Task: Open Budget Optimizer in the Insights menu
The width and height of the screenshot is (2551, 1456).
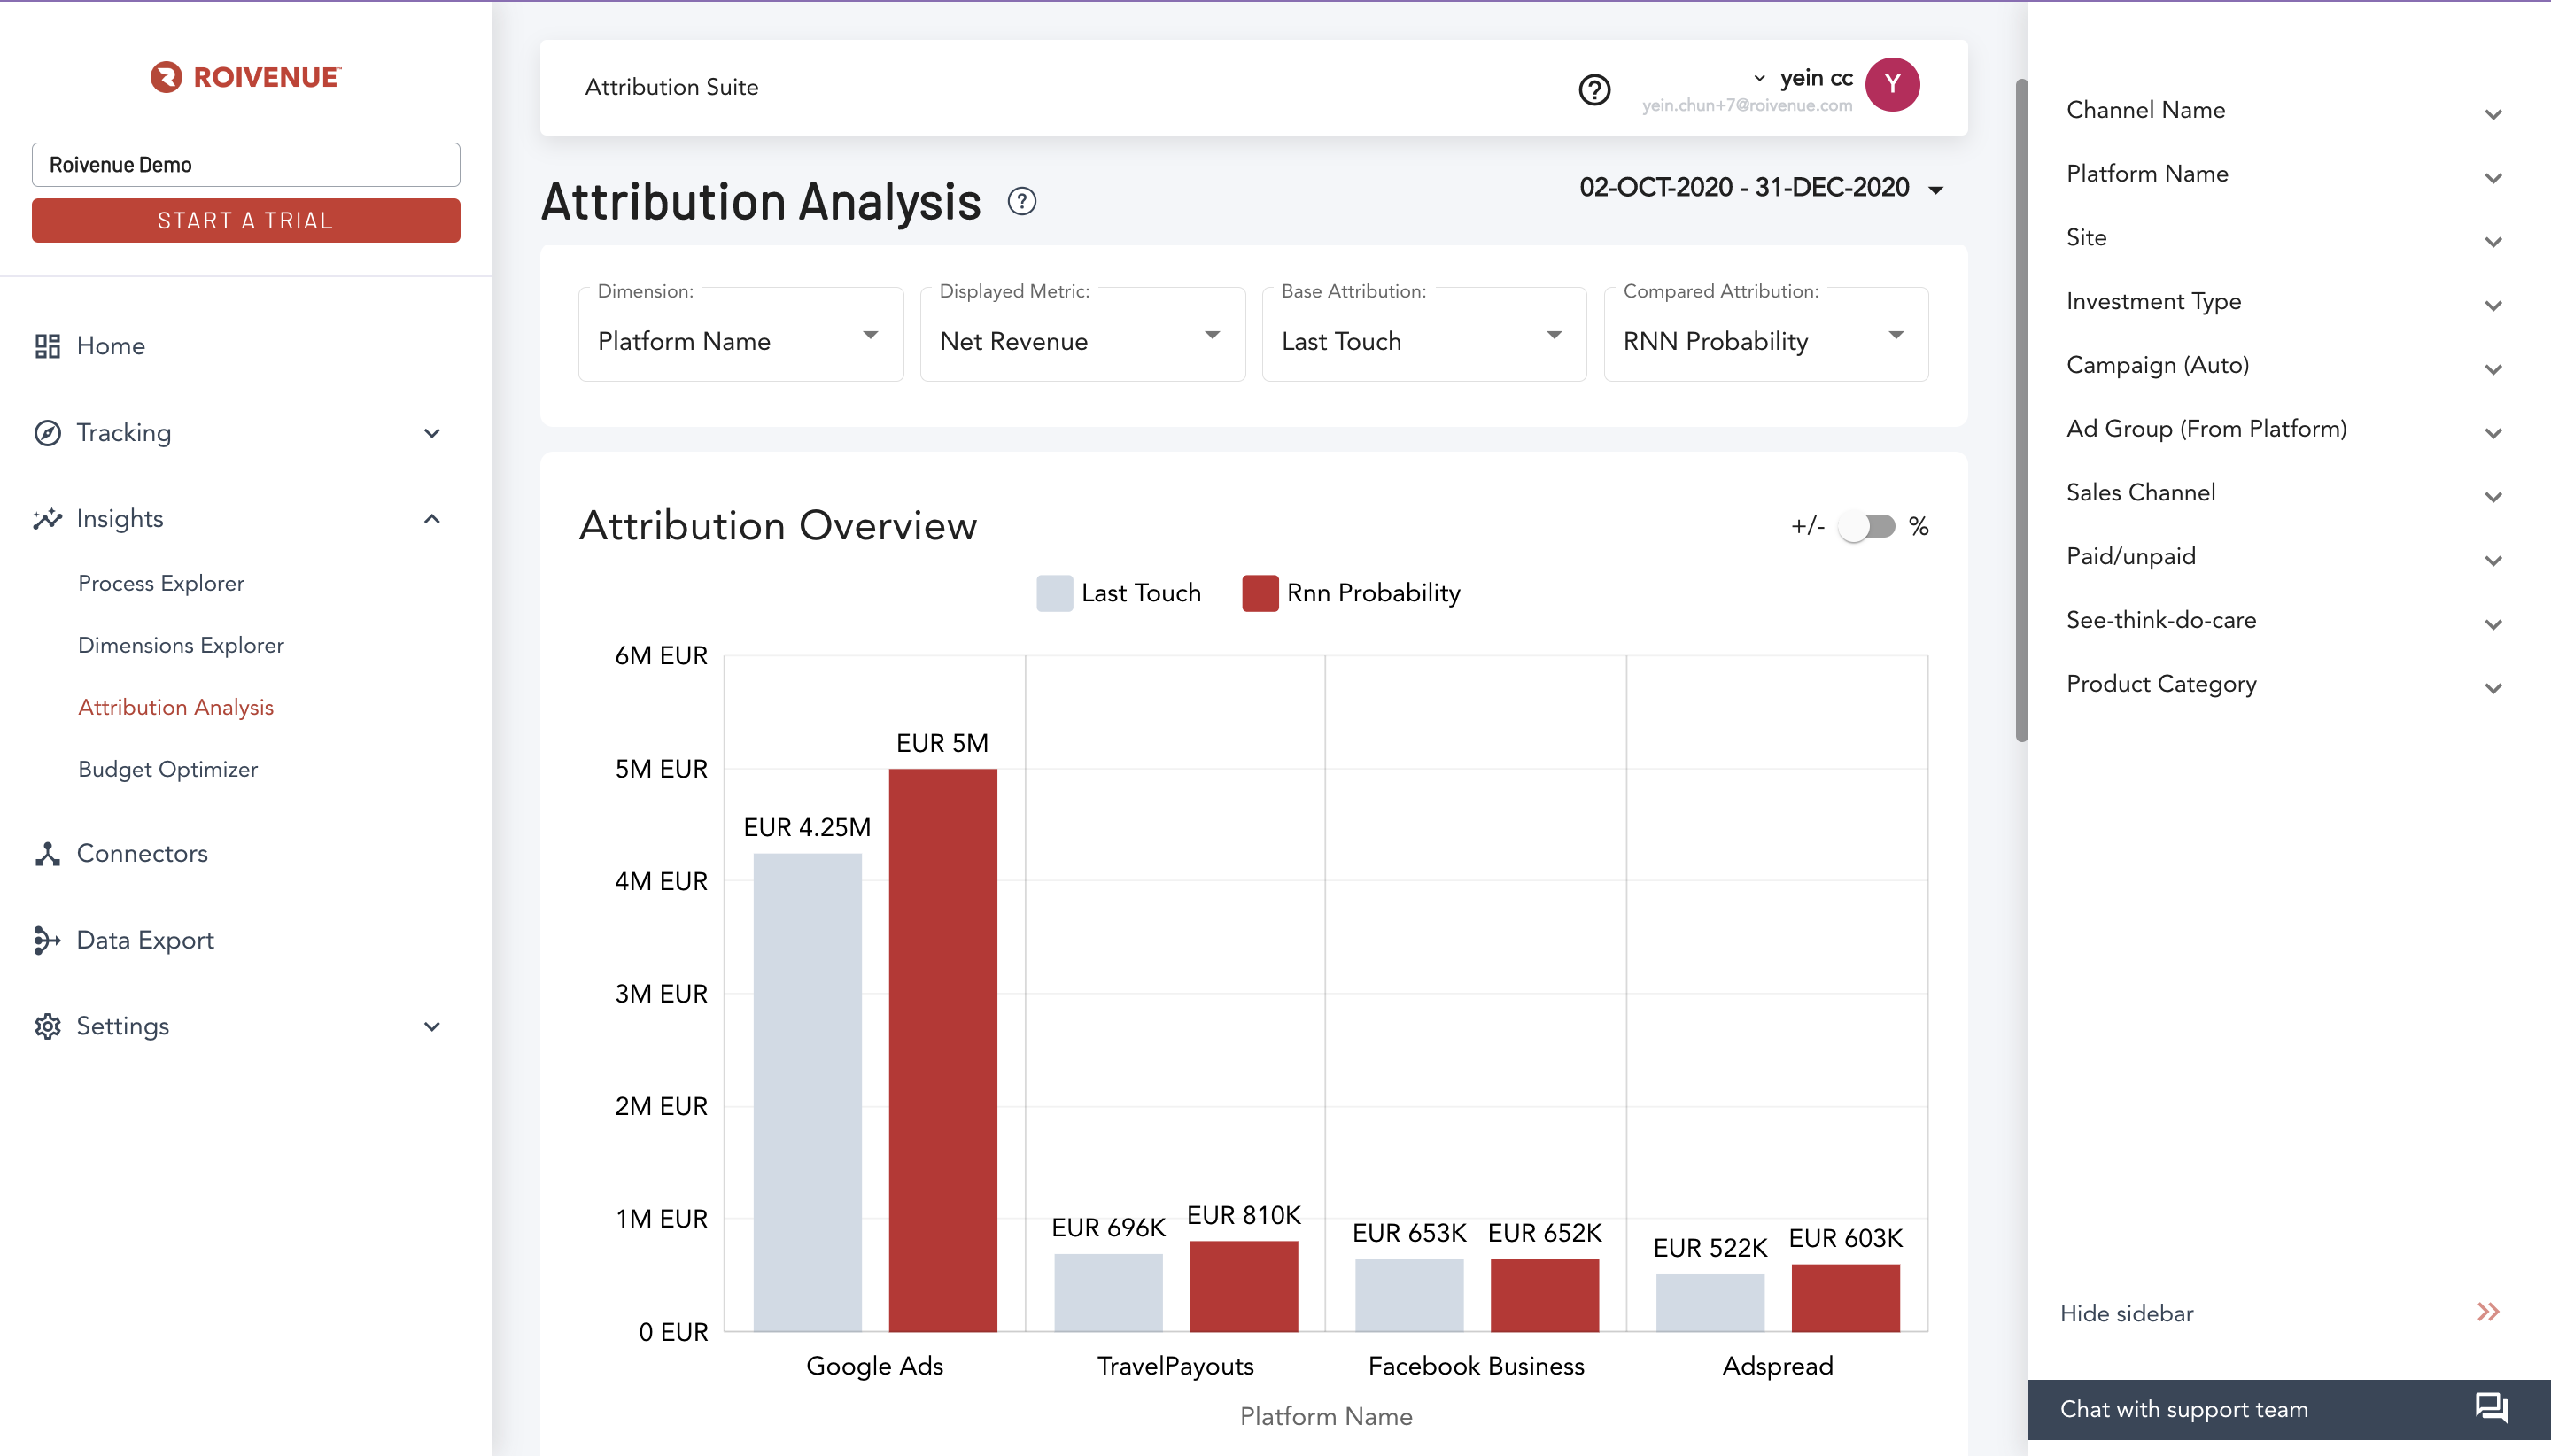Action: coord(168,769)
